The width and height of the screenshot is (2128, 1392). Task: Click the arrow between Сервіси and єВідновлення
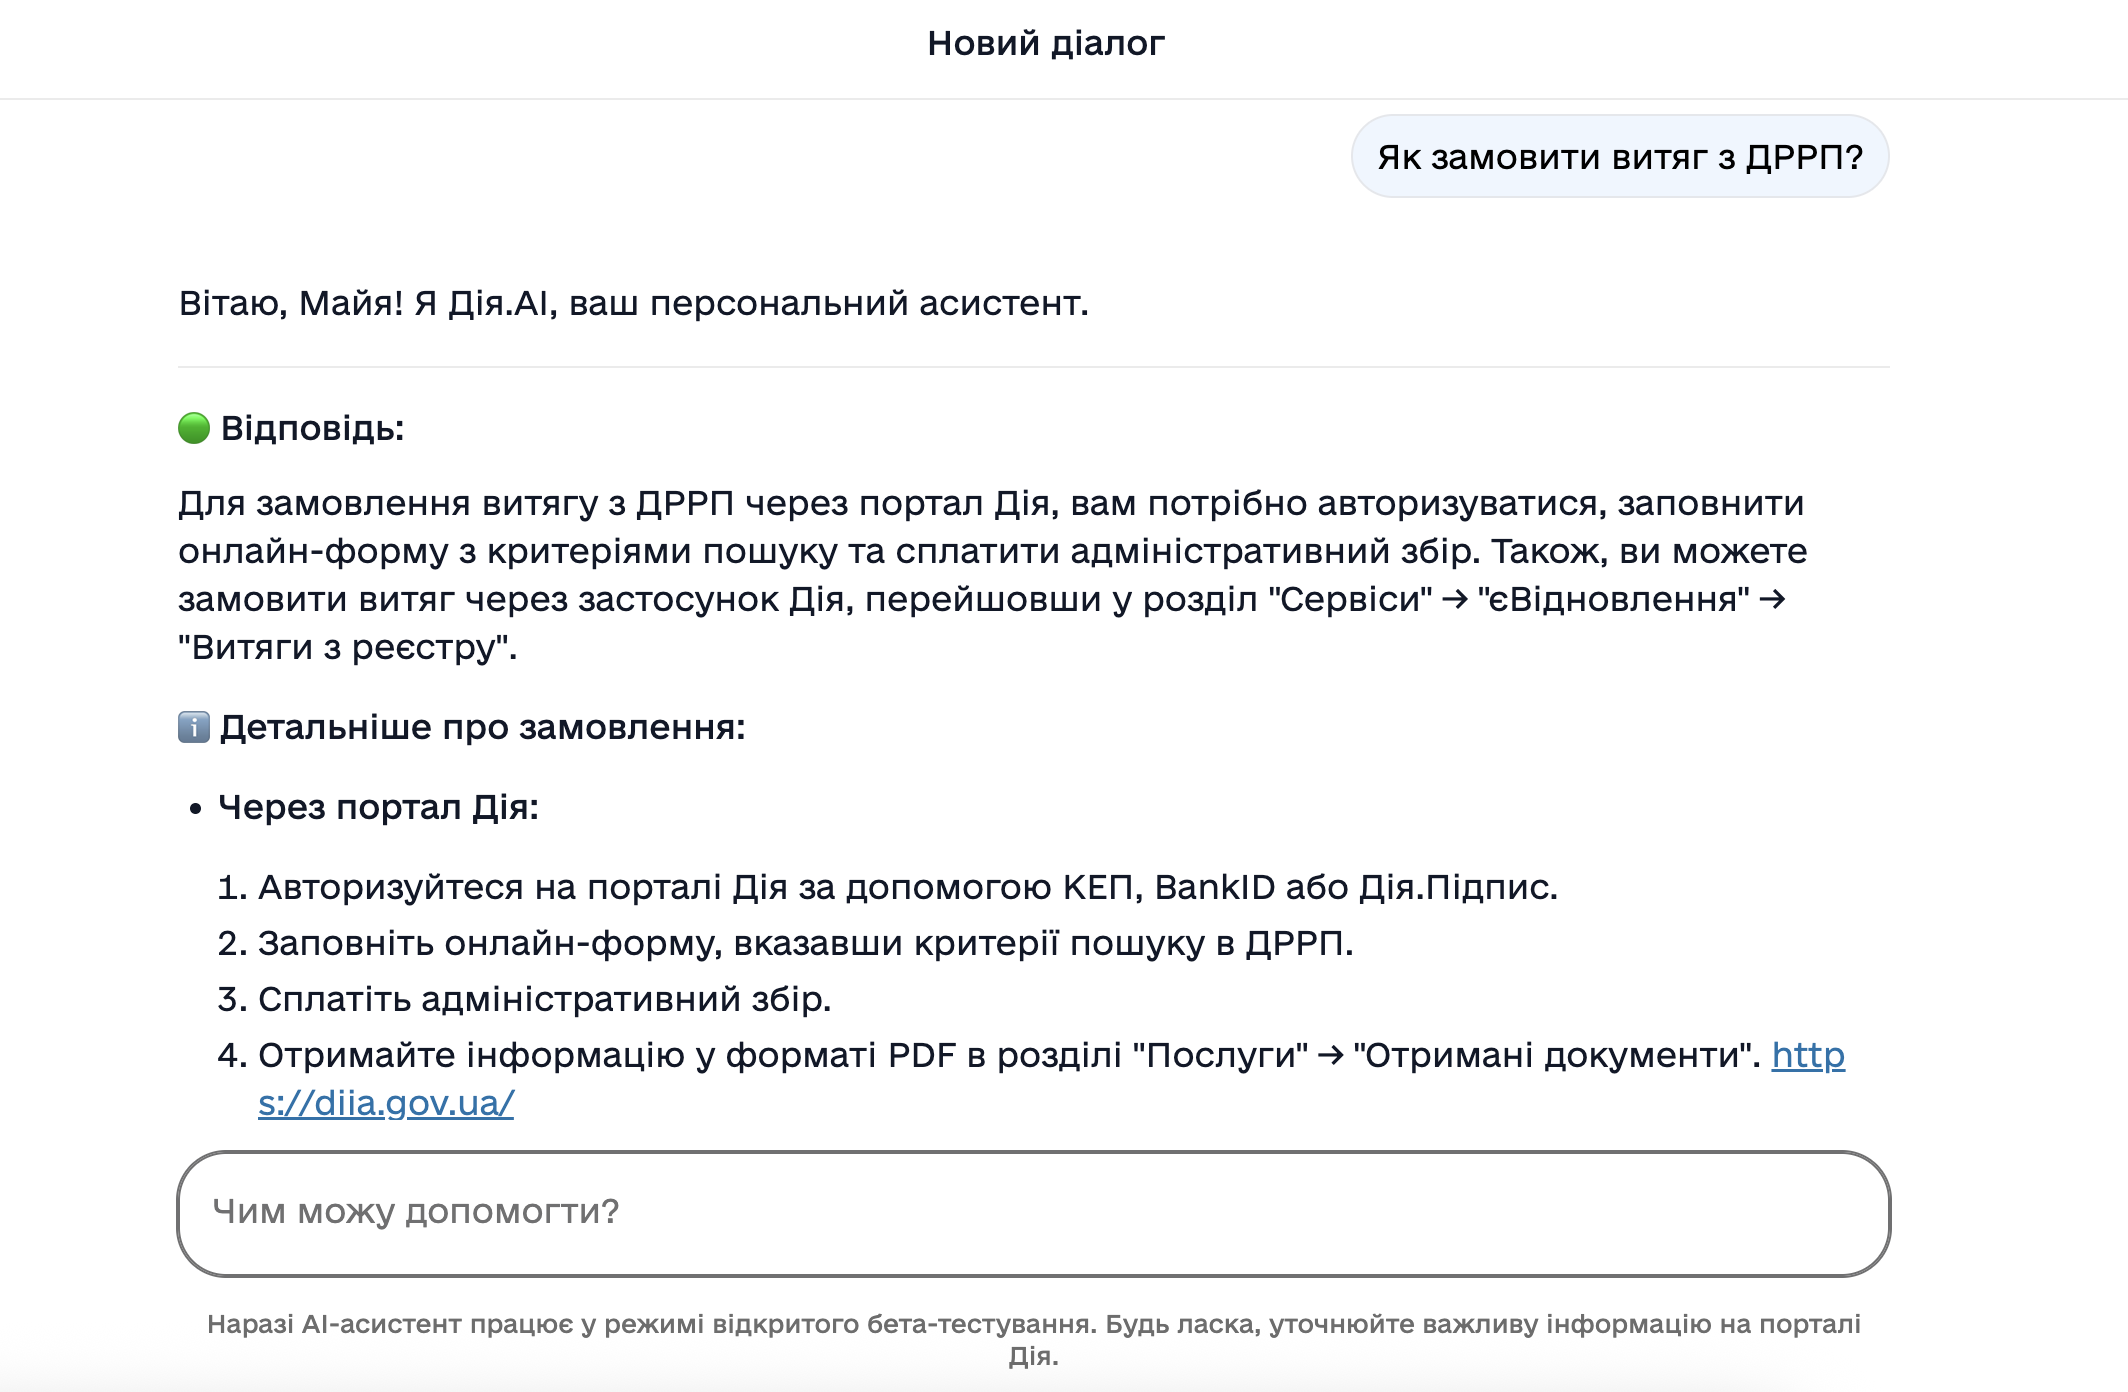click(1455, 600)
